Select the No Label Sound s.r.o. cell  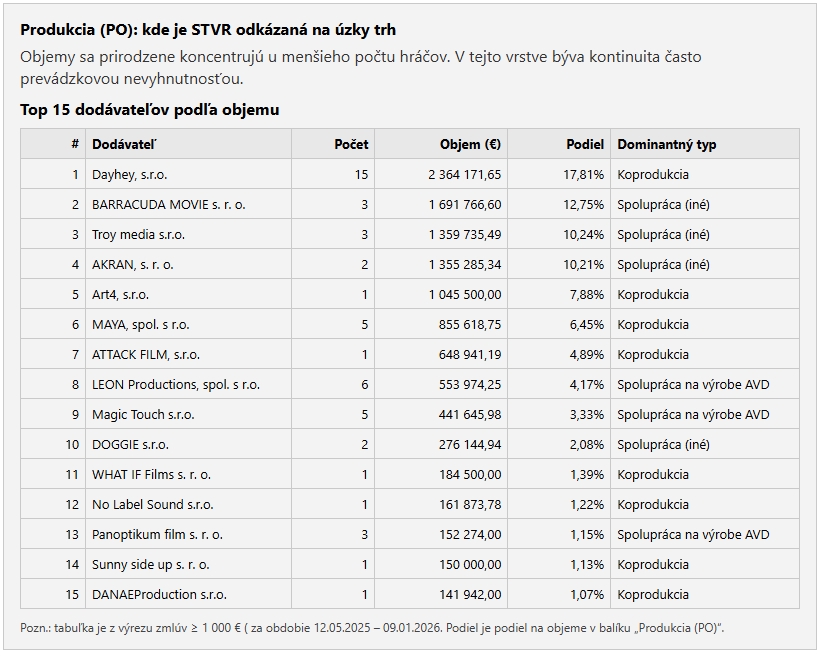[x=152, y=504]
